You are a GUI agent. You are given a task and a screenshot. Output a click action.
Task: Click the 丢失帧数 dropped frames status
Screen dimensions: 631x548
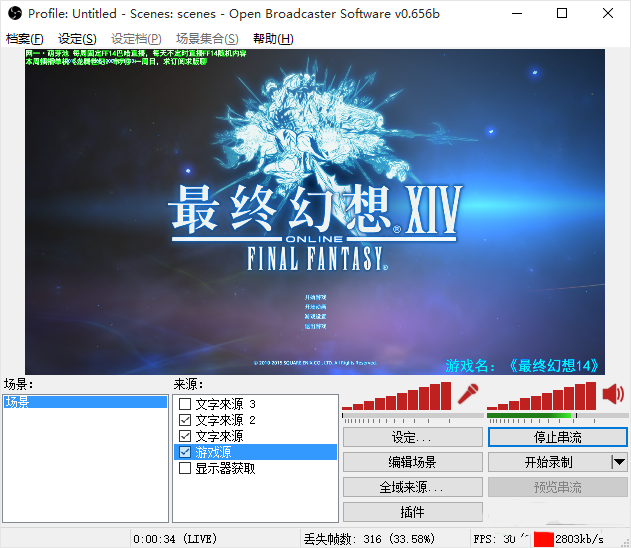369,539
